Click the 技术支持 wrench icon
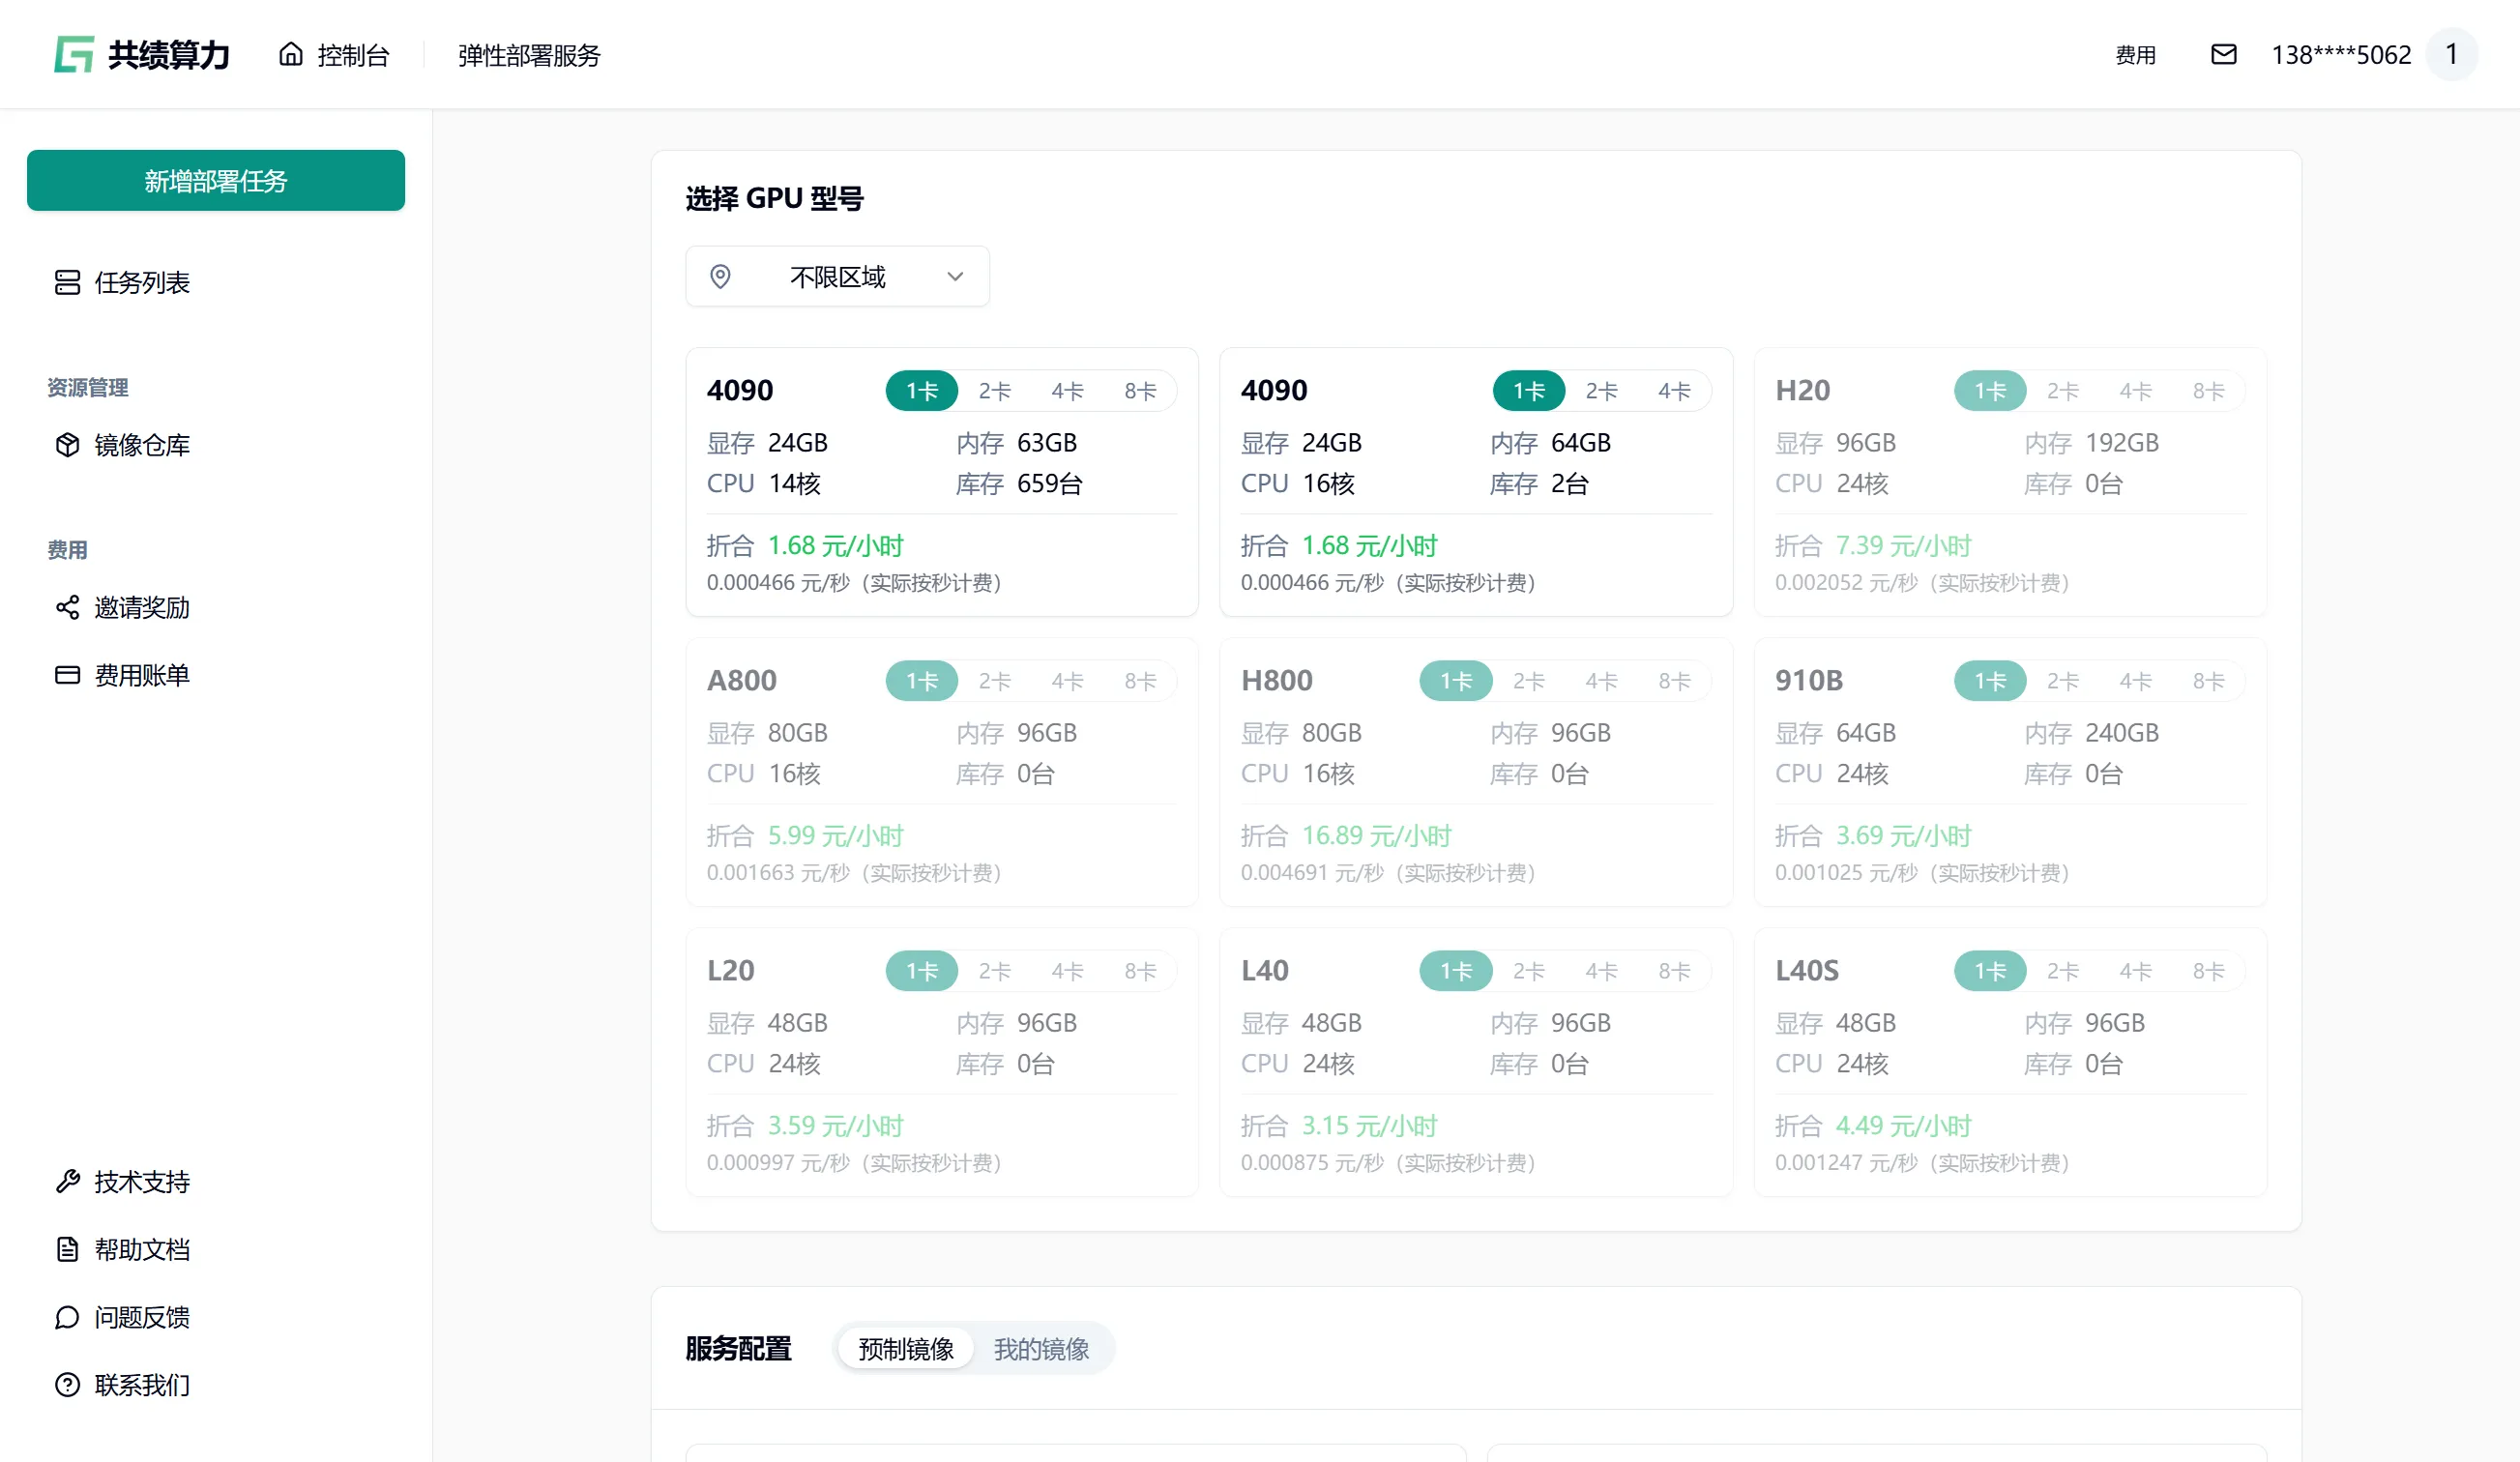The image size is (2520, 1462). [x=67, y=1181]
